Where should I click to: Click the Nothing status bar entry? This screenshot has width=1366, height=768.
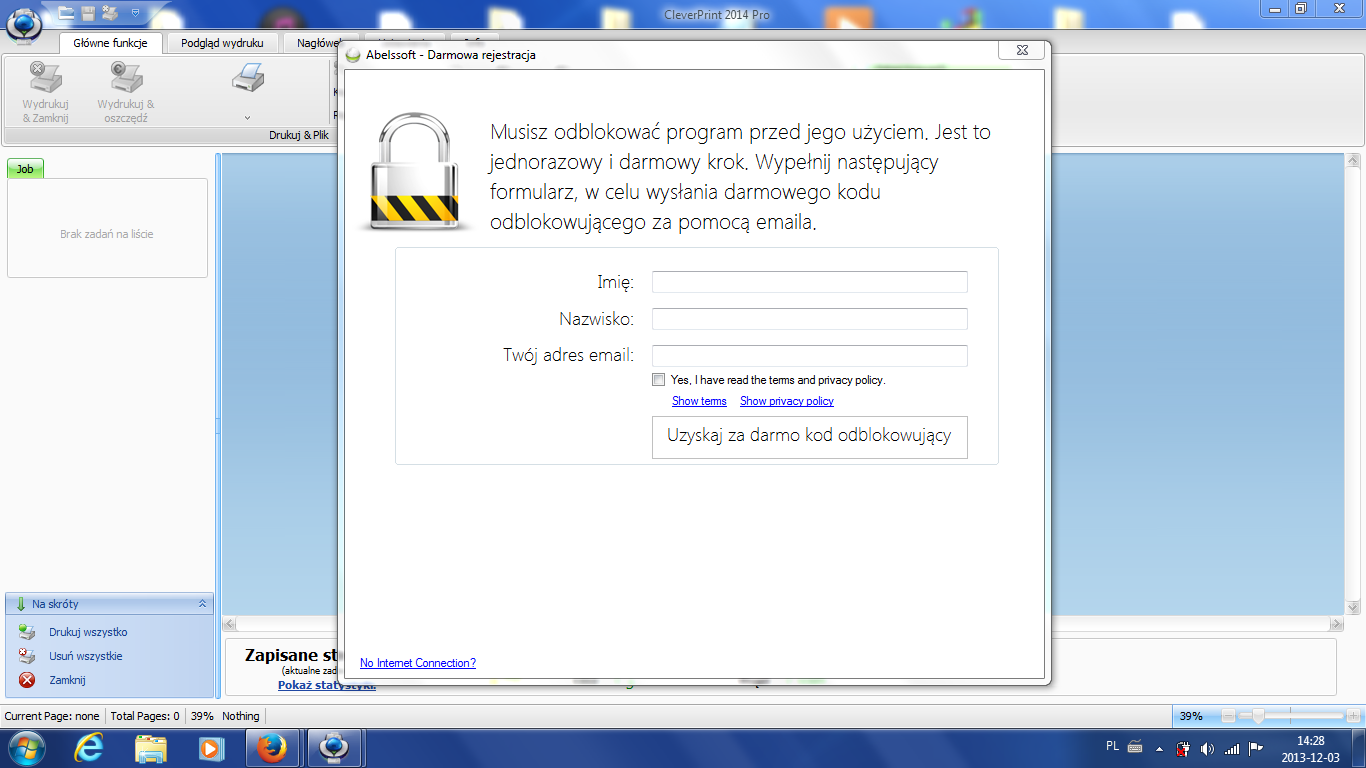[241, 716]
